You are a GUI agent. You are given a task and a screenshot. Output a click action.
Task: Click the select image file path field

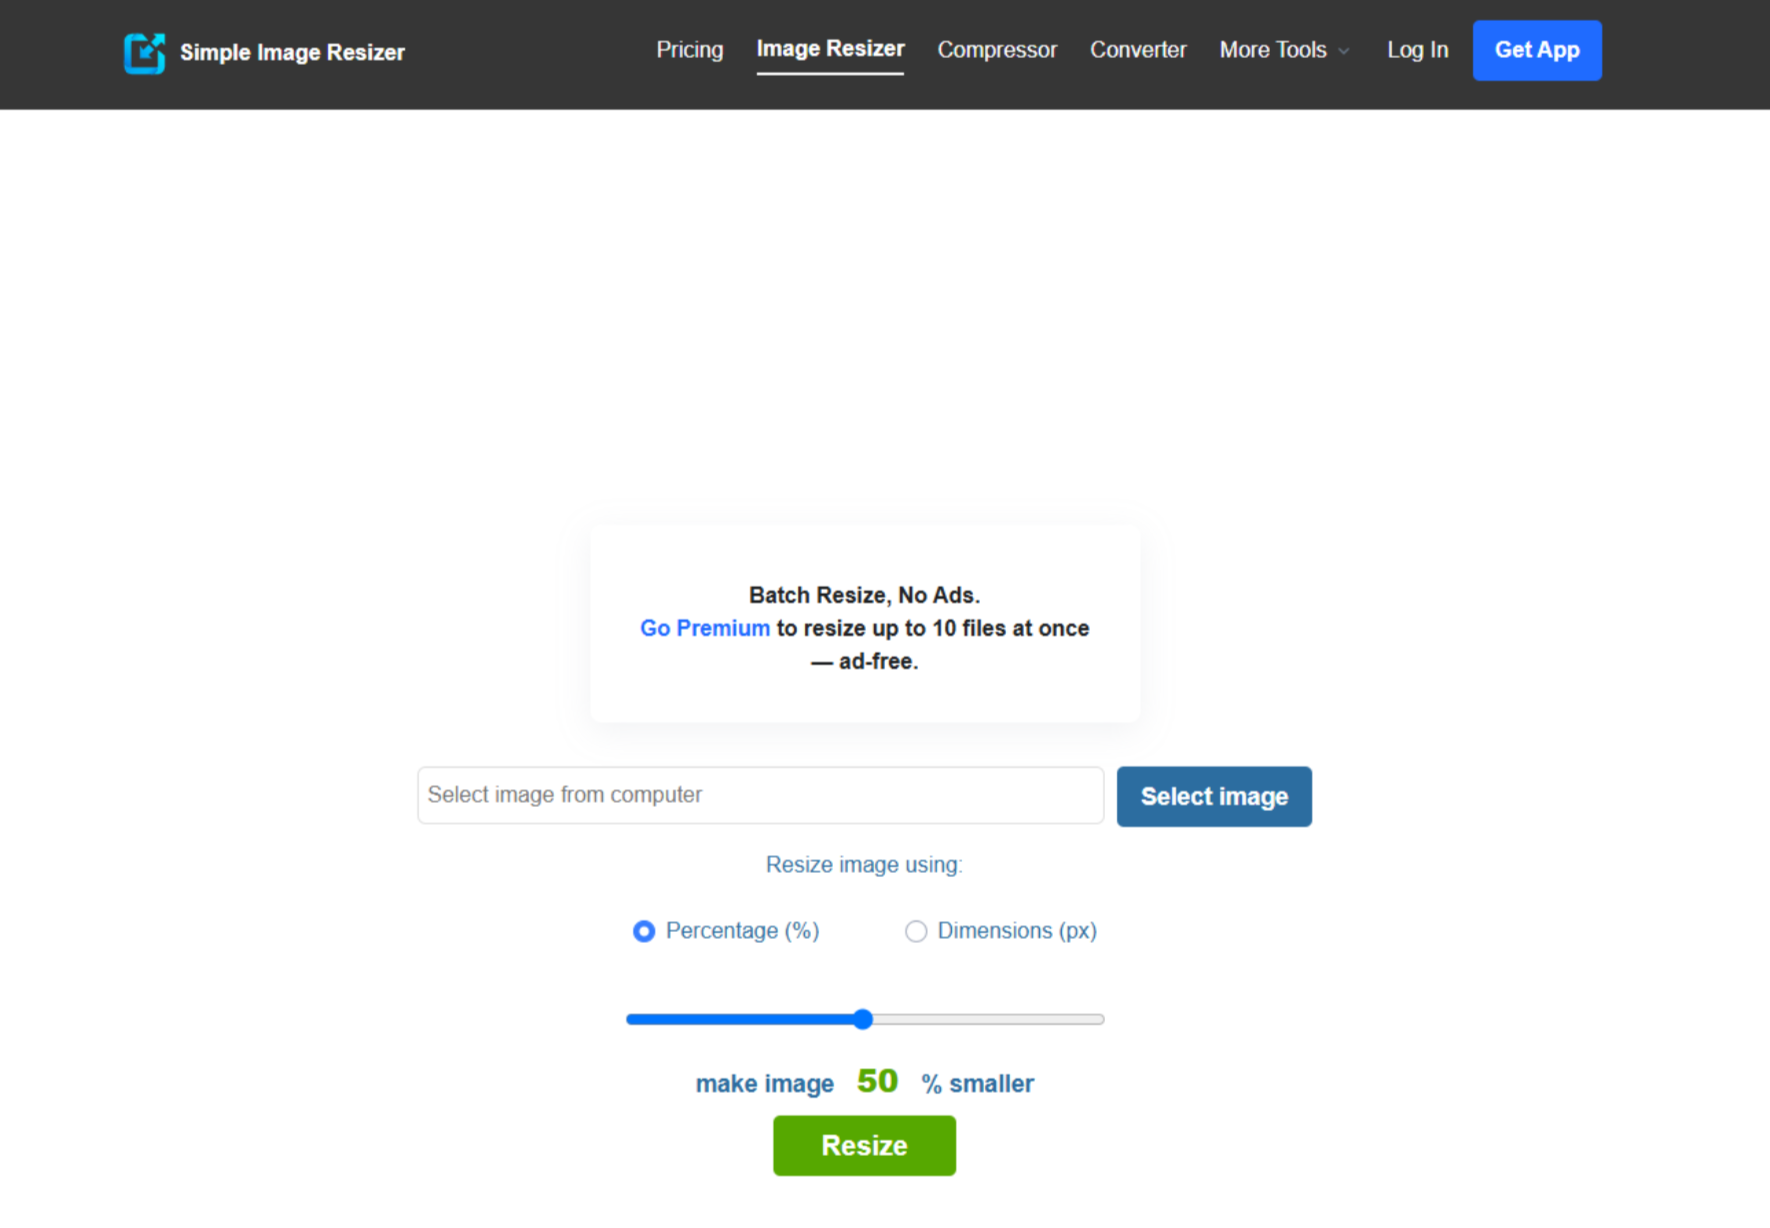[x=760, y=795]
